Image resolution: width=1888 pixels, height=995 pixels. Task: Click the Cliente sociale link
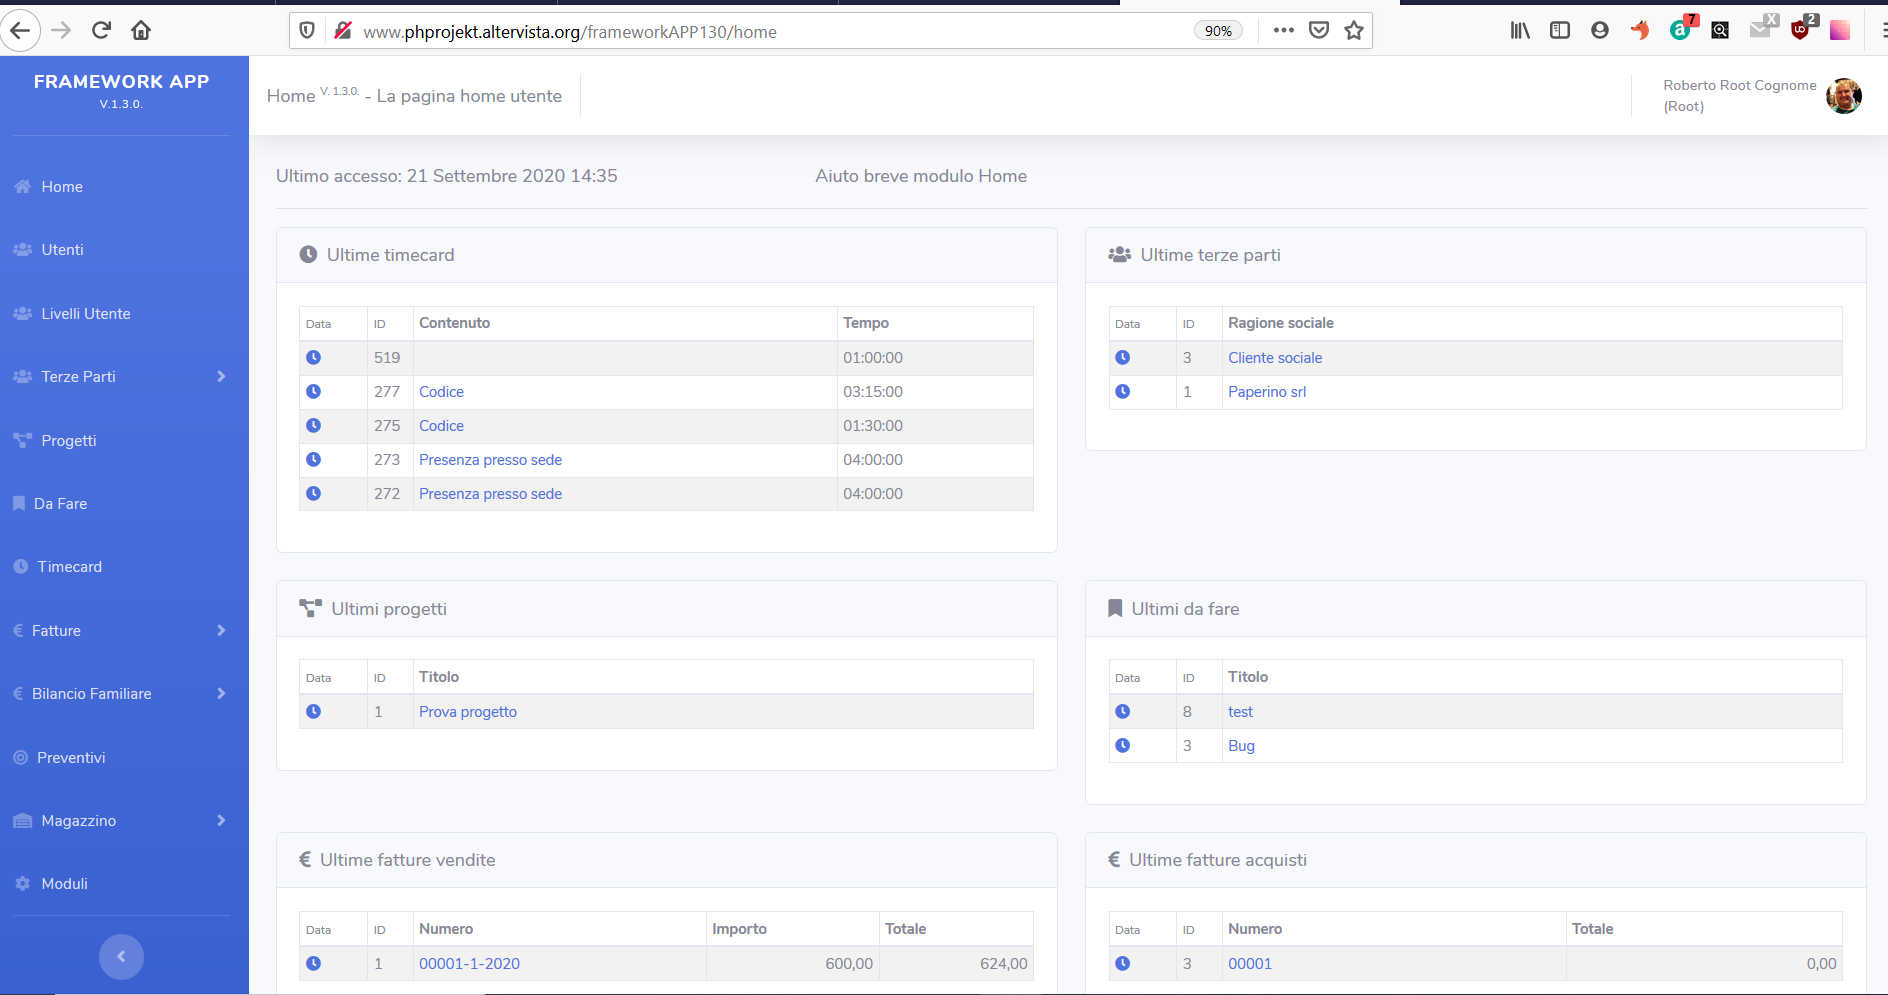1274,358
